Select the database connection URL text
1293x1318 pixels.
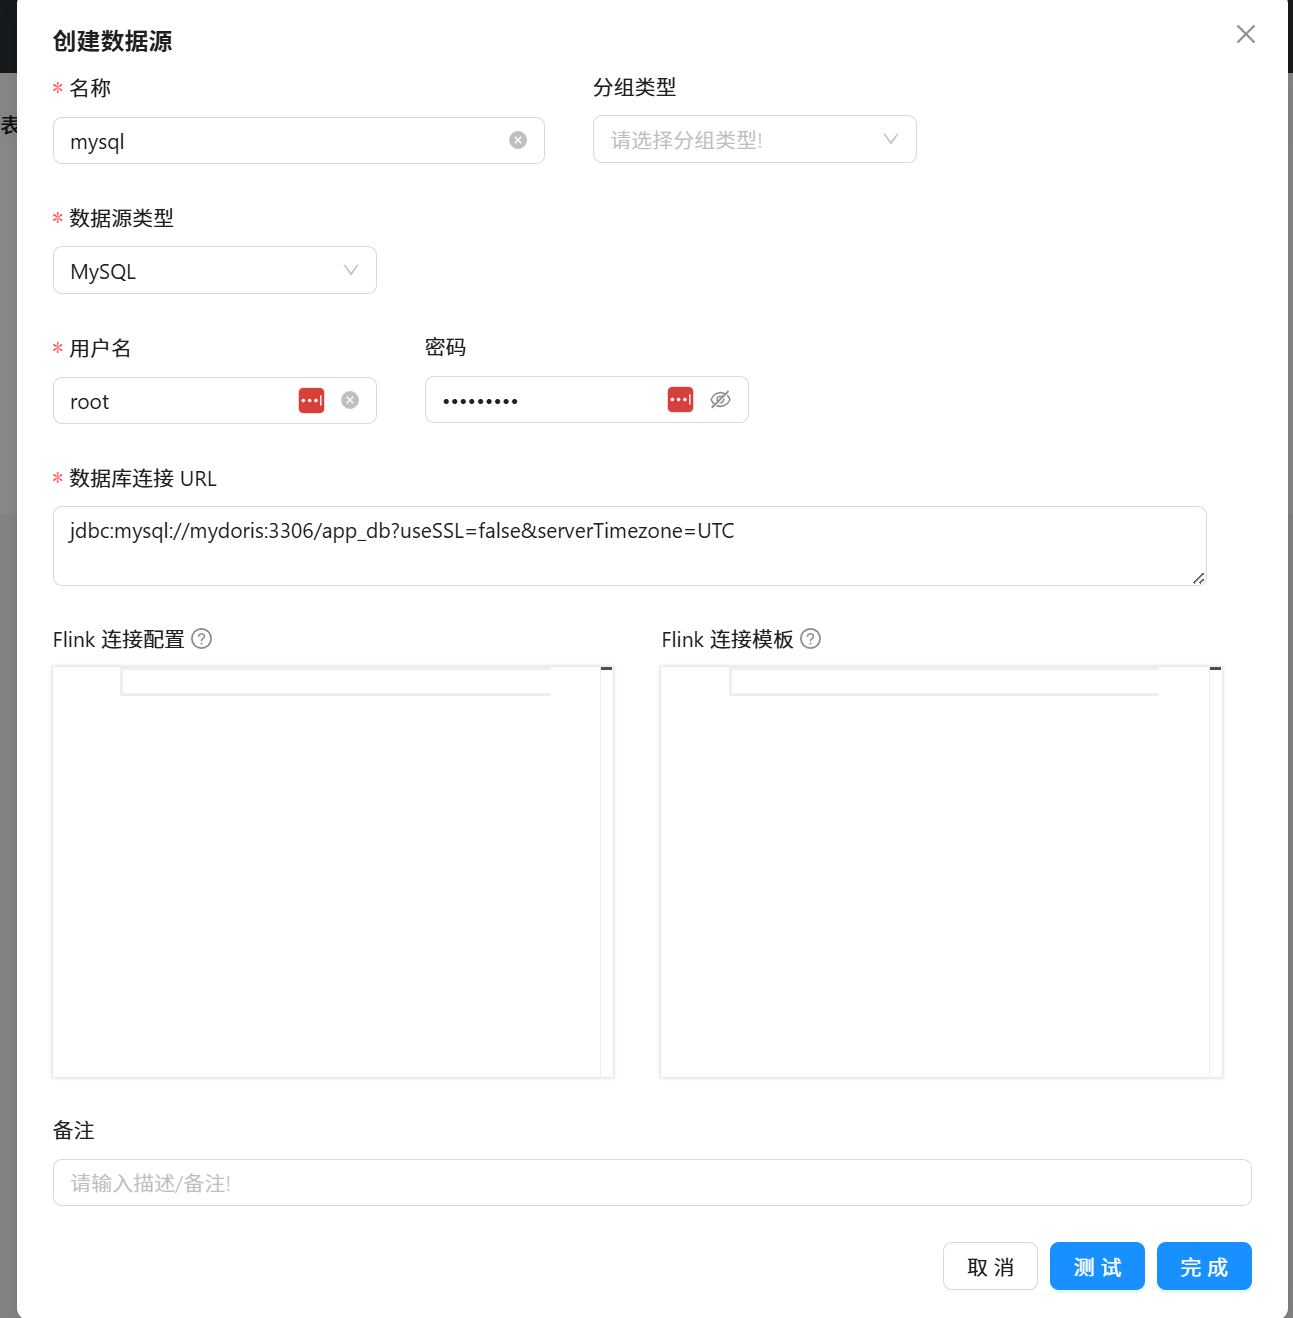point(401,531)
